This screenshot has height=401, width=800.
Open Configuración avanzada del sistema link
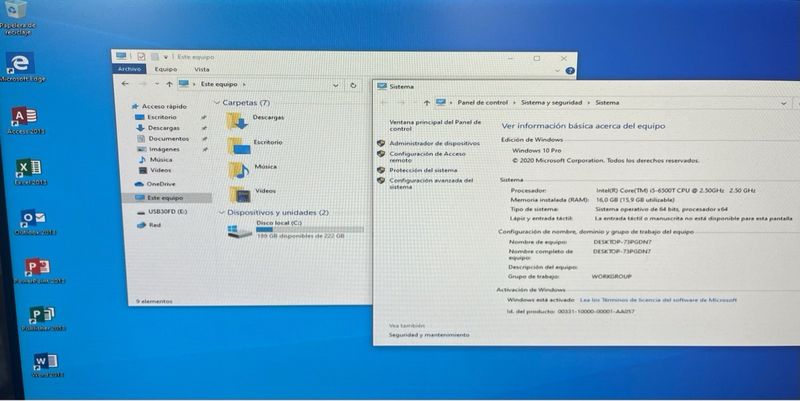(431, 184)
